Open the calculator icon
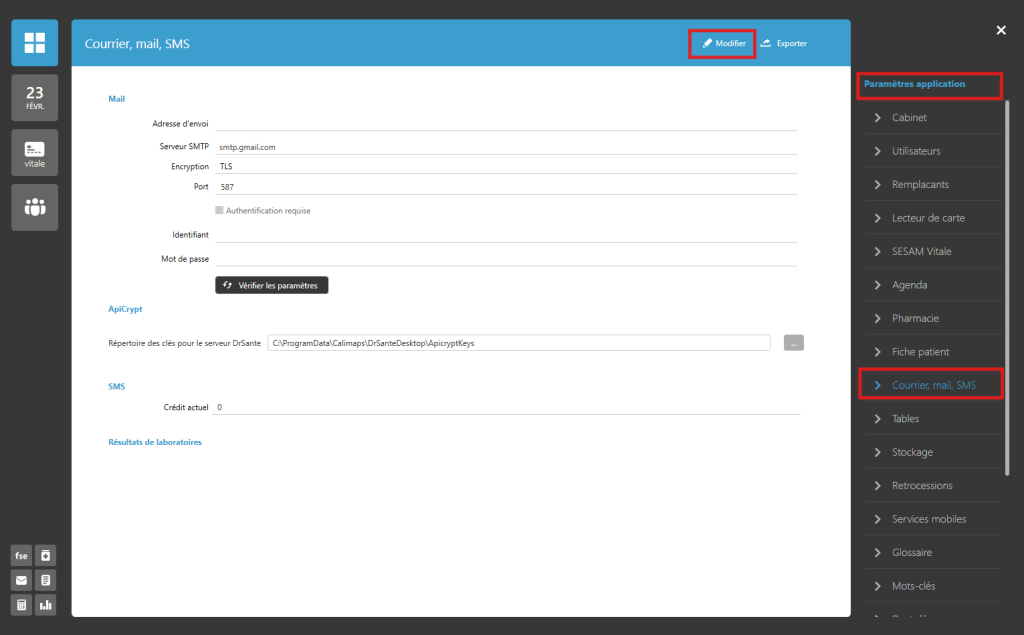 pyautogui.click(x=21, y=605)
